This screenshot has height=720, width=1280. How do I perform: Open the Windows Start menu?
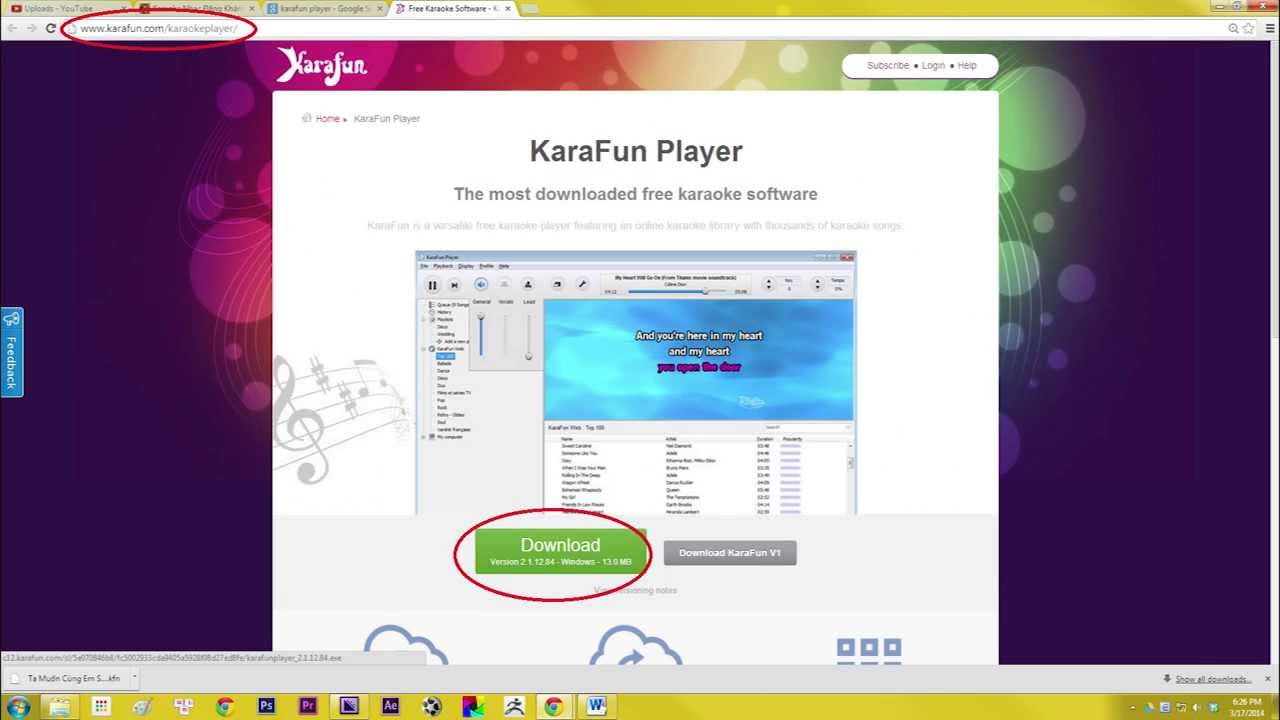point(18,706)
